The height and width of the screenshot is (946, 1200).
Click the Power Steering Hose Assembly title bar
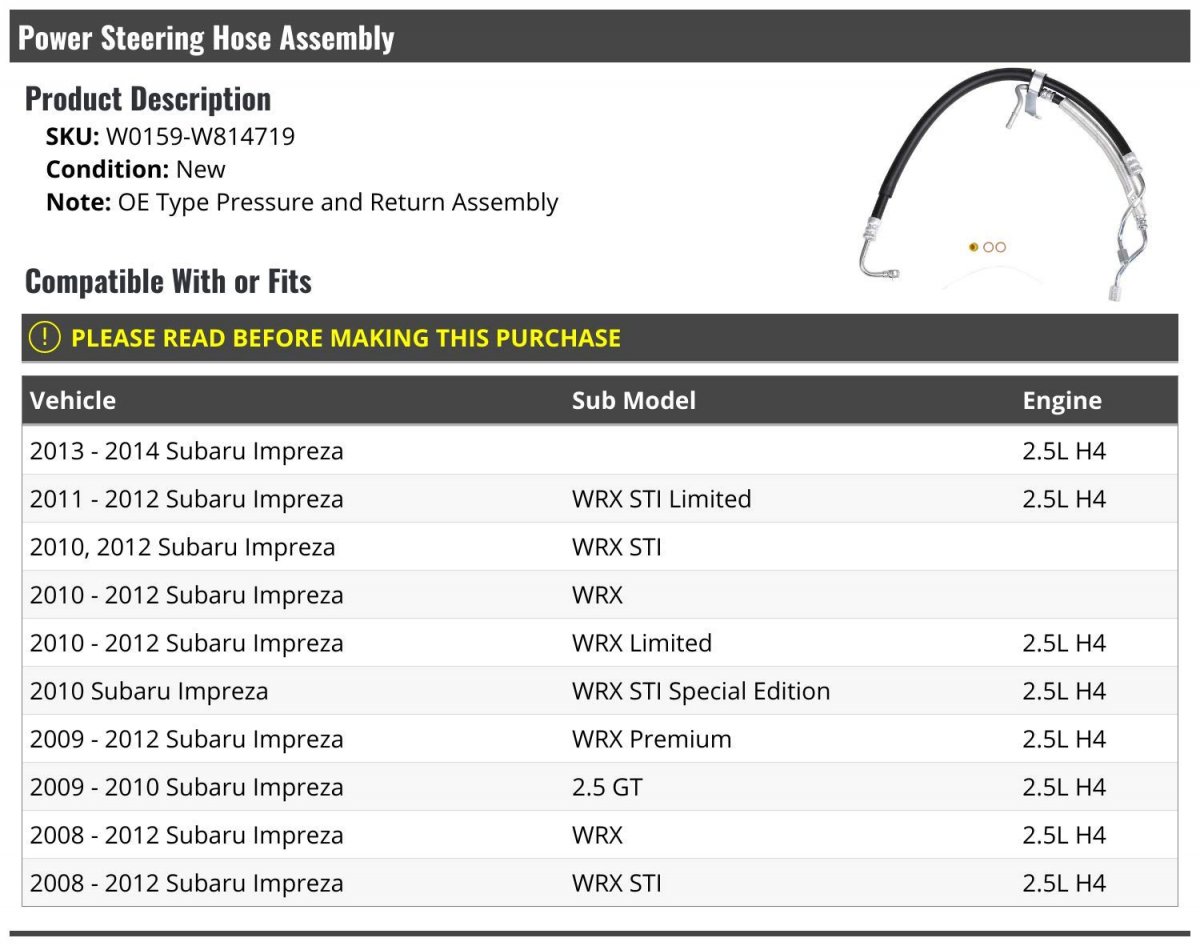600,37
